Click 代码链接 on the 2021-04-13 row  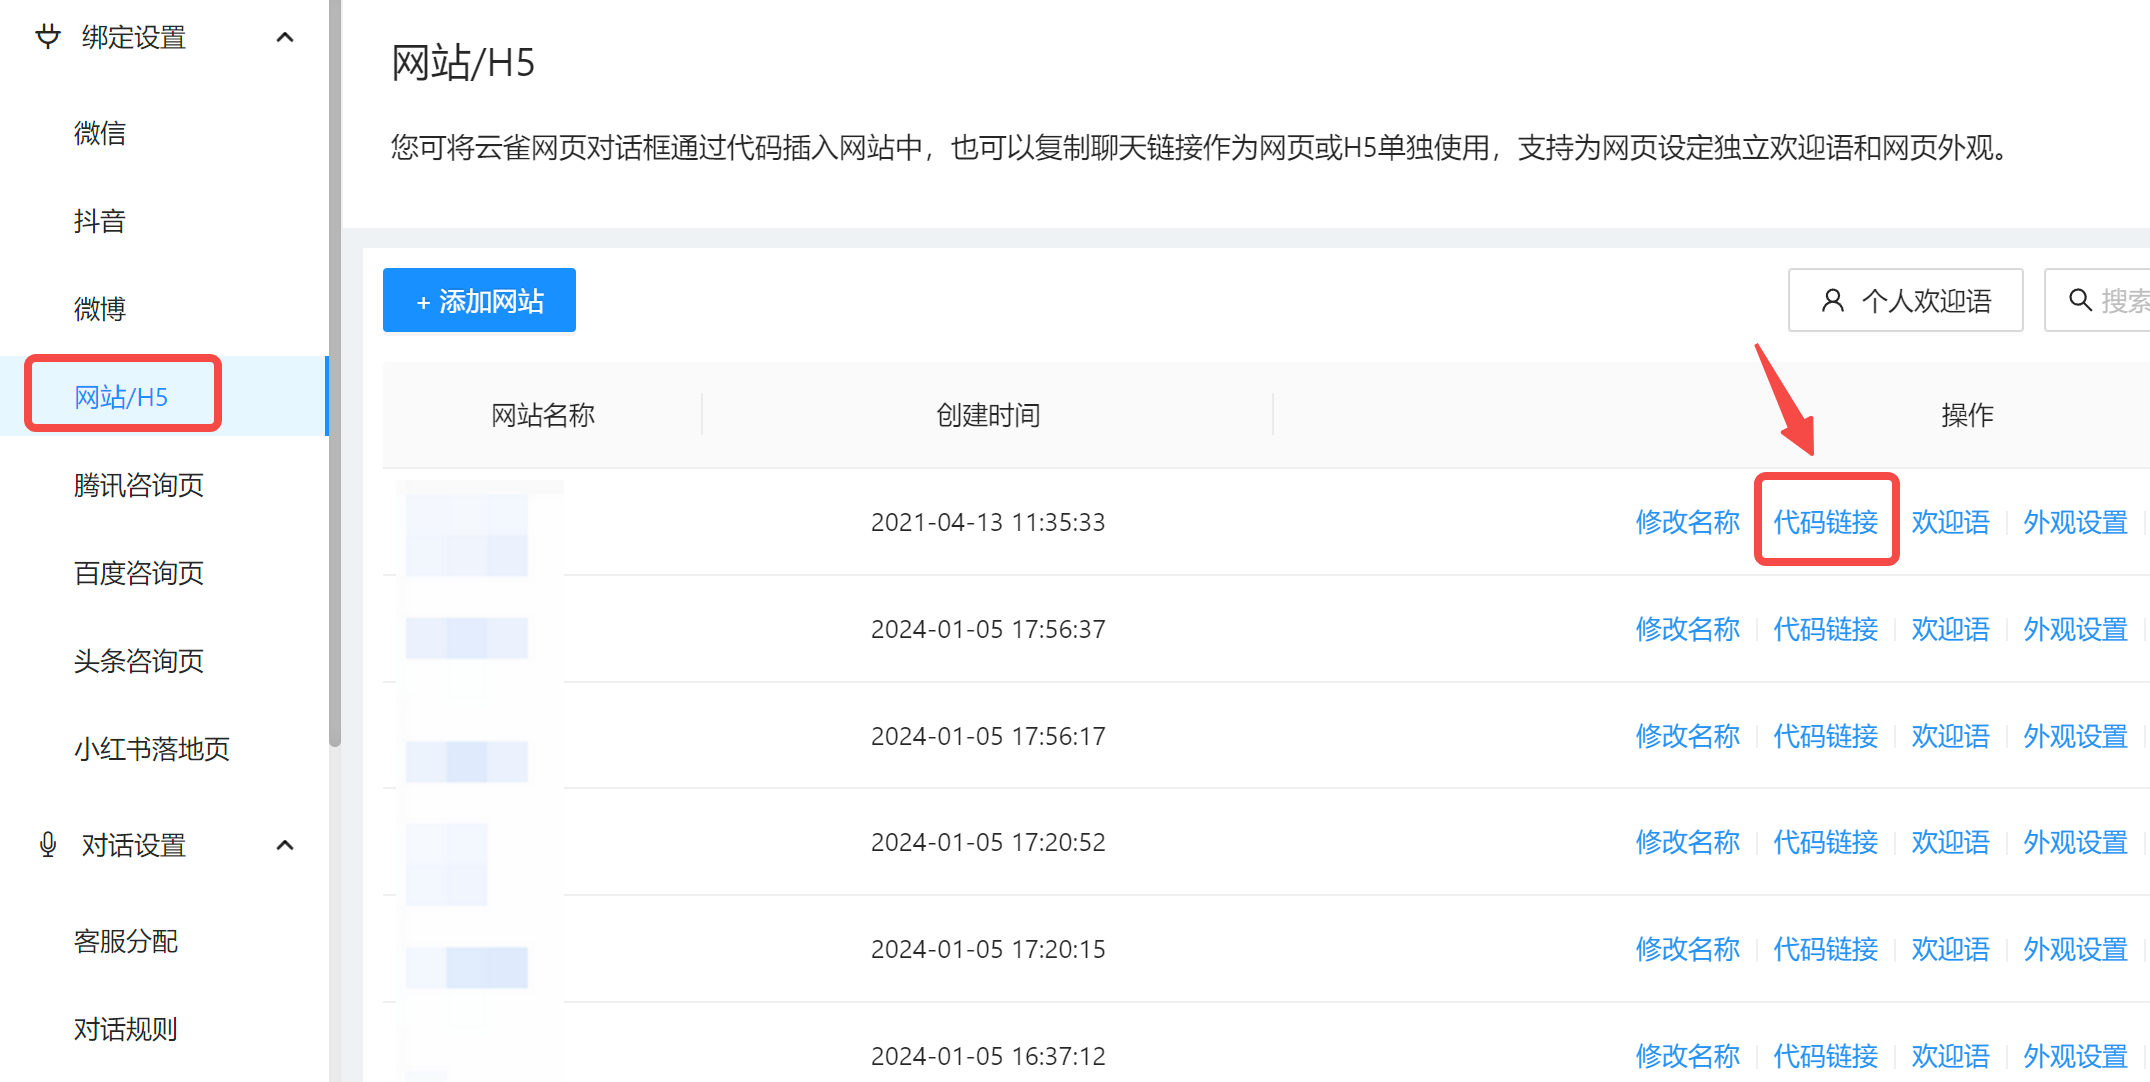1826,521
